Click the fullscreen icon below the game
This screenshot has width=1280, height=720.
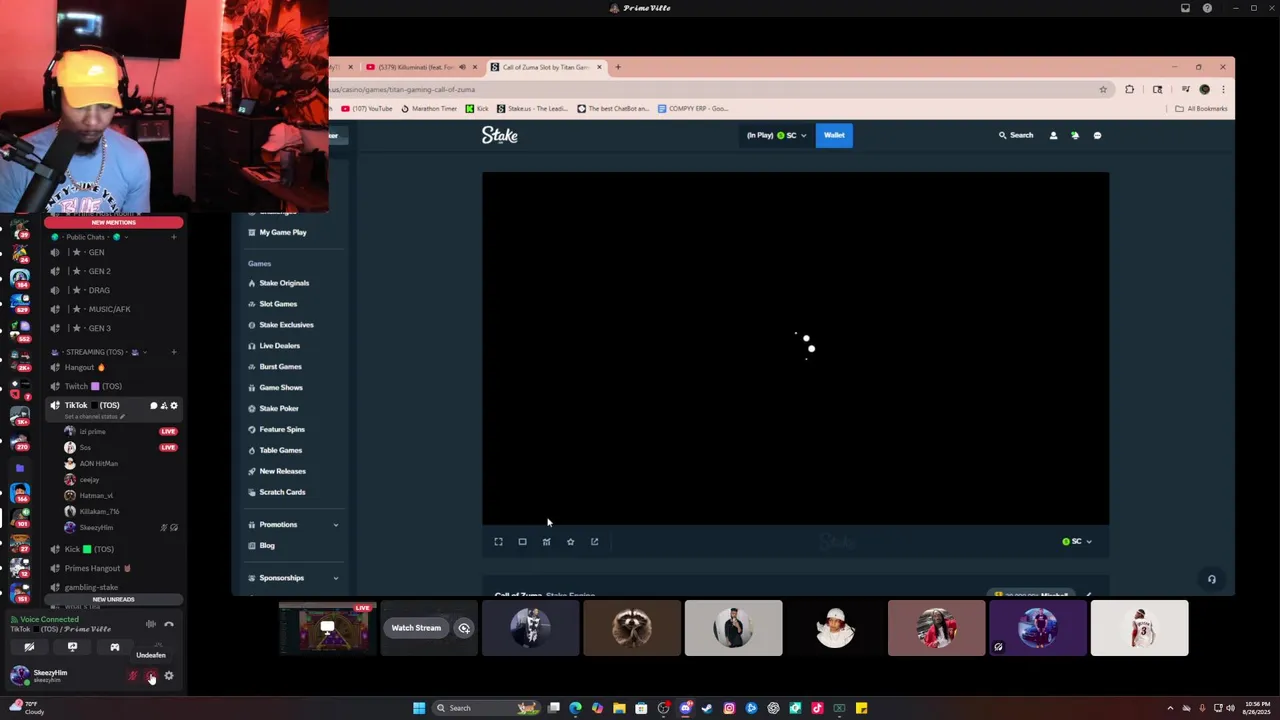click(498, 542)
